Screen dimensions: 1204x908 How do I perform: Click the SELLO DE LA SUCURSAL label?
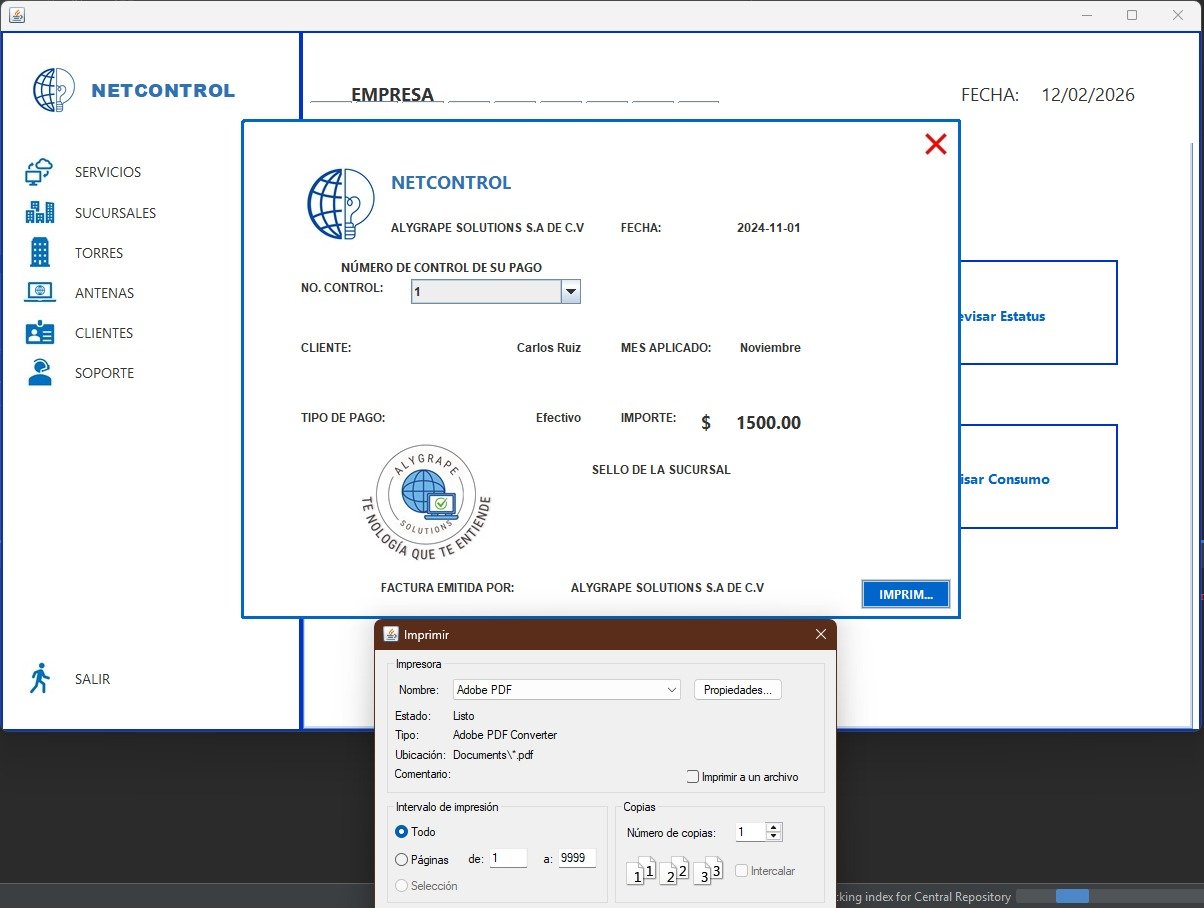point(661,470)
